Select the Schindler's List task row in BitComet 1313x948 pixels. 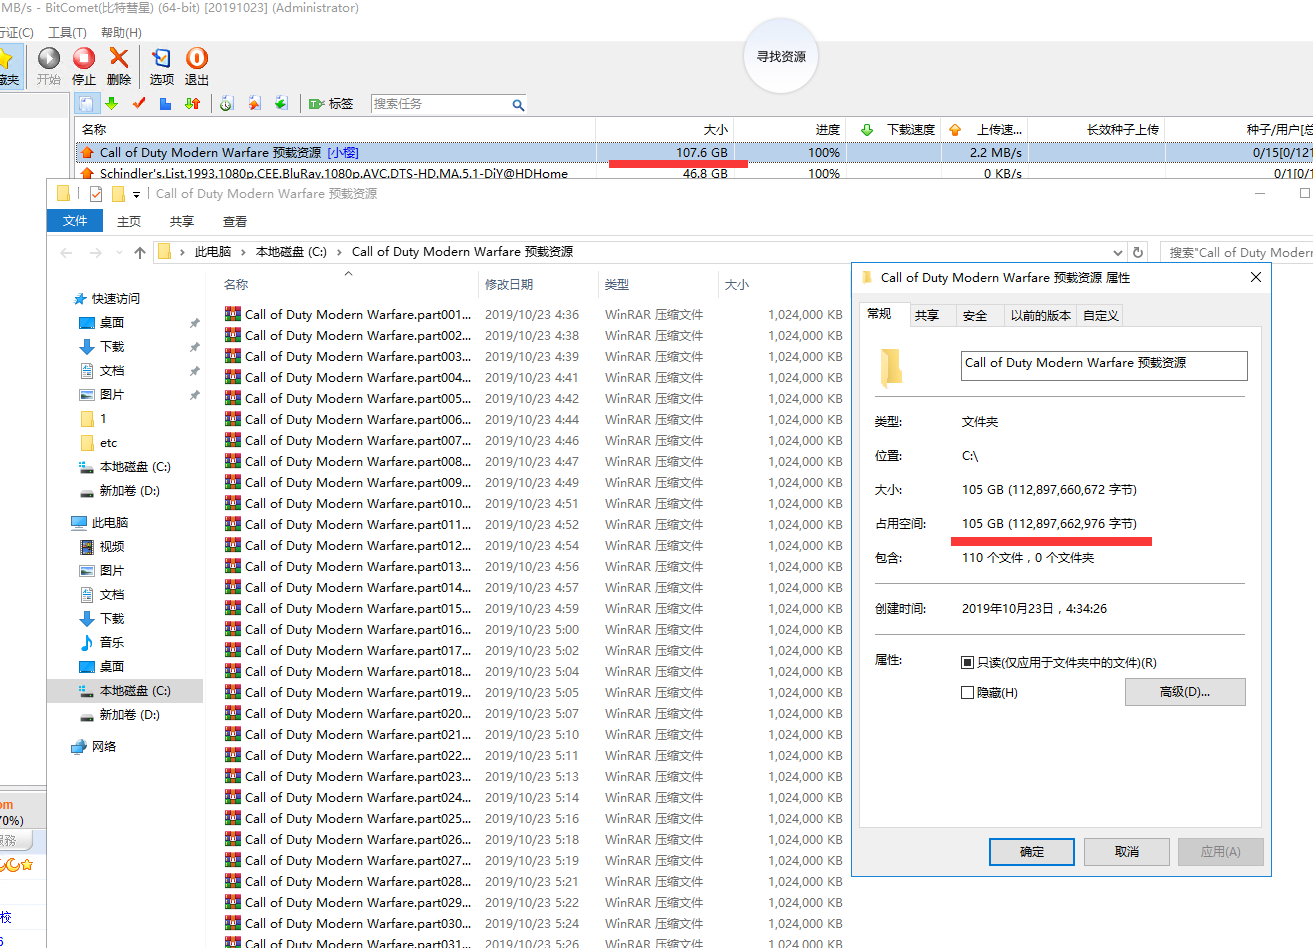[696, 173]
